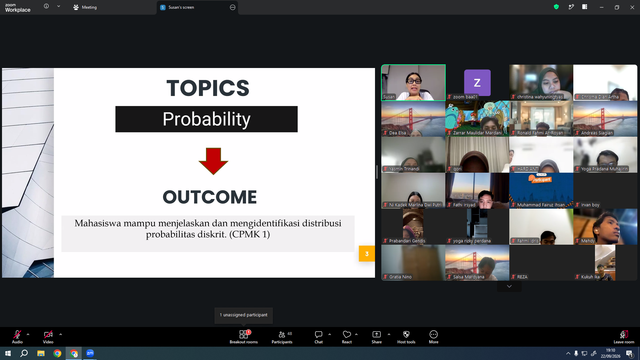Expand chat options caret beside Chat

tap(329, 334)
